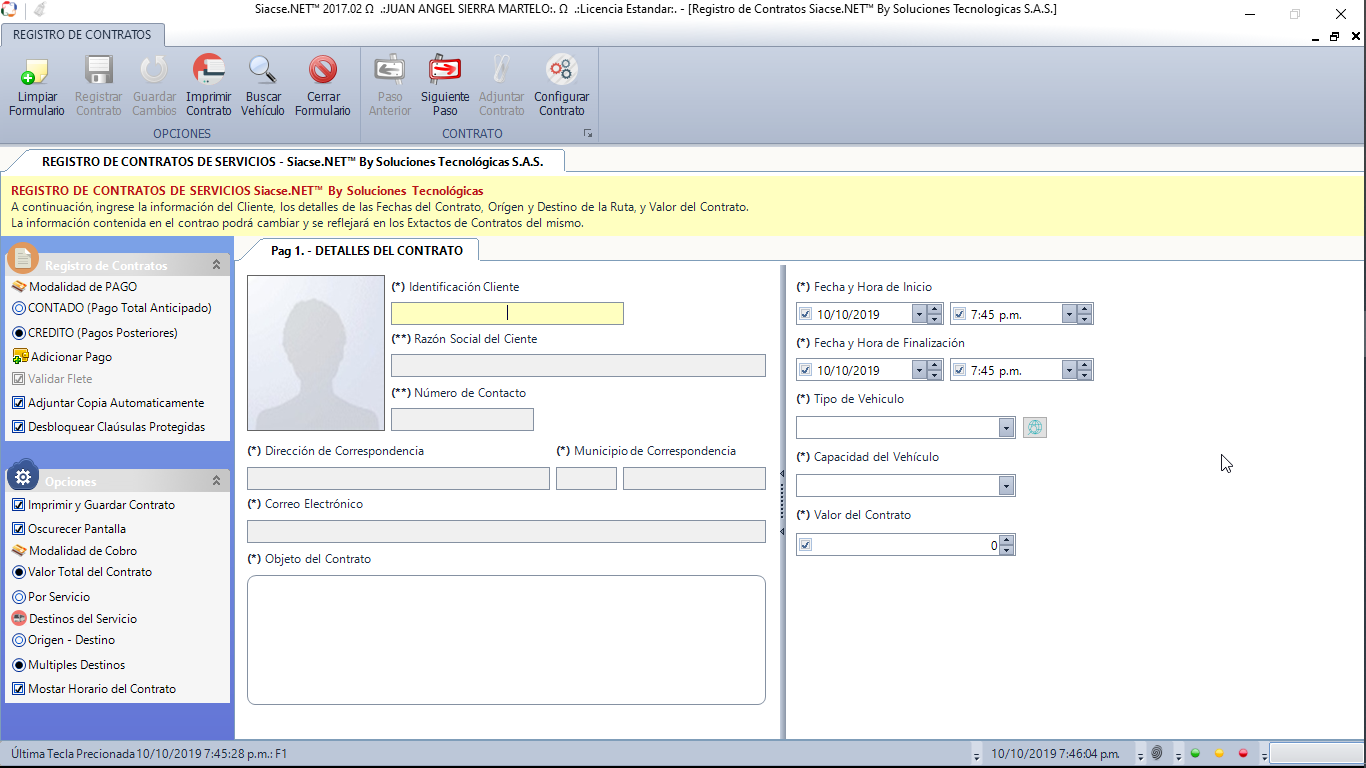The image size is (1366, 768).
Task: Collapse the Opciones side panel
Action: (216, 481)
